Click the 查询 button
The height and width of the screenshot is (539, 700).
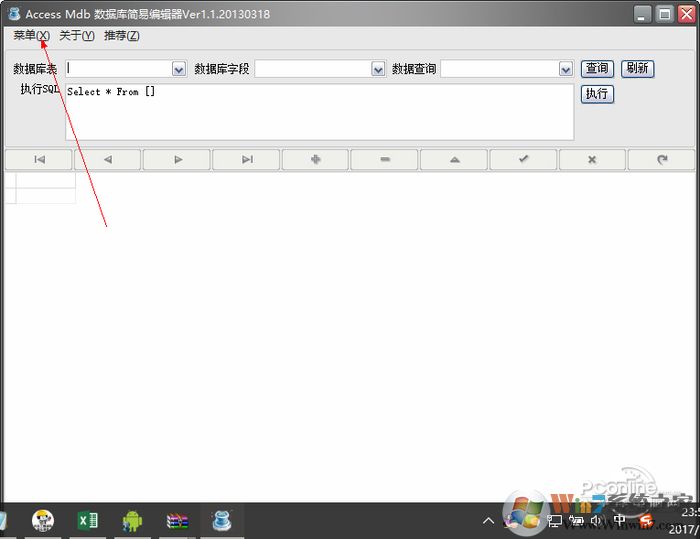[x=597, y=69]
